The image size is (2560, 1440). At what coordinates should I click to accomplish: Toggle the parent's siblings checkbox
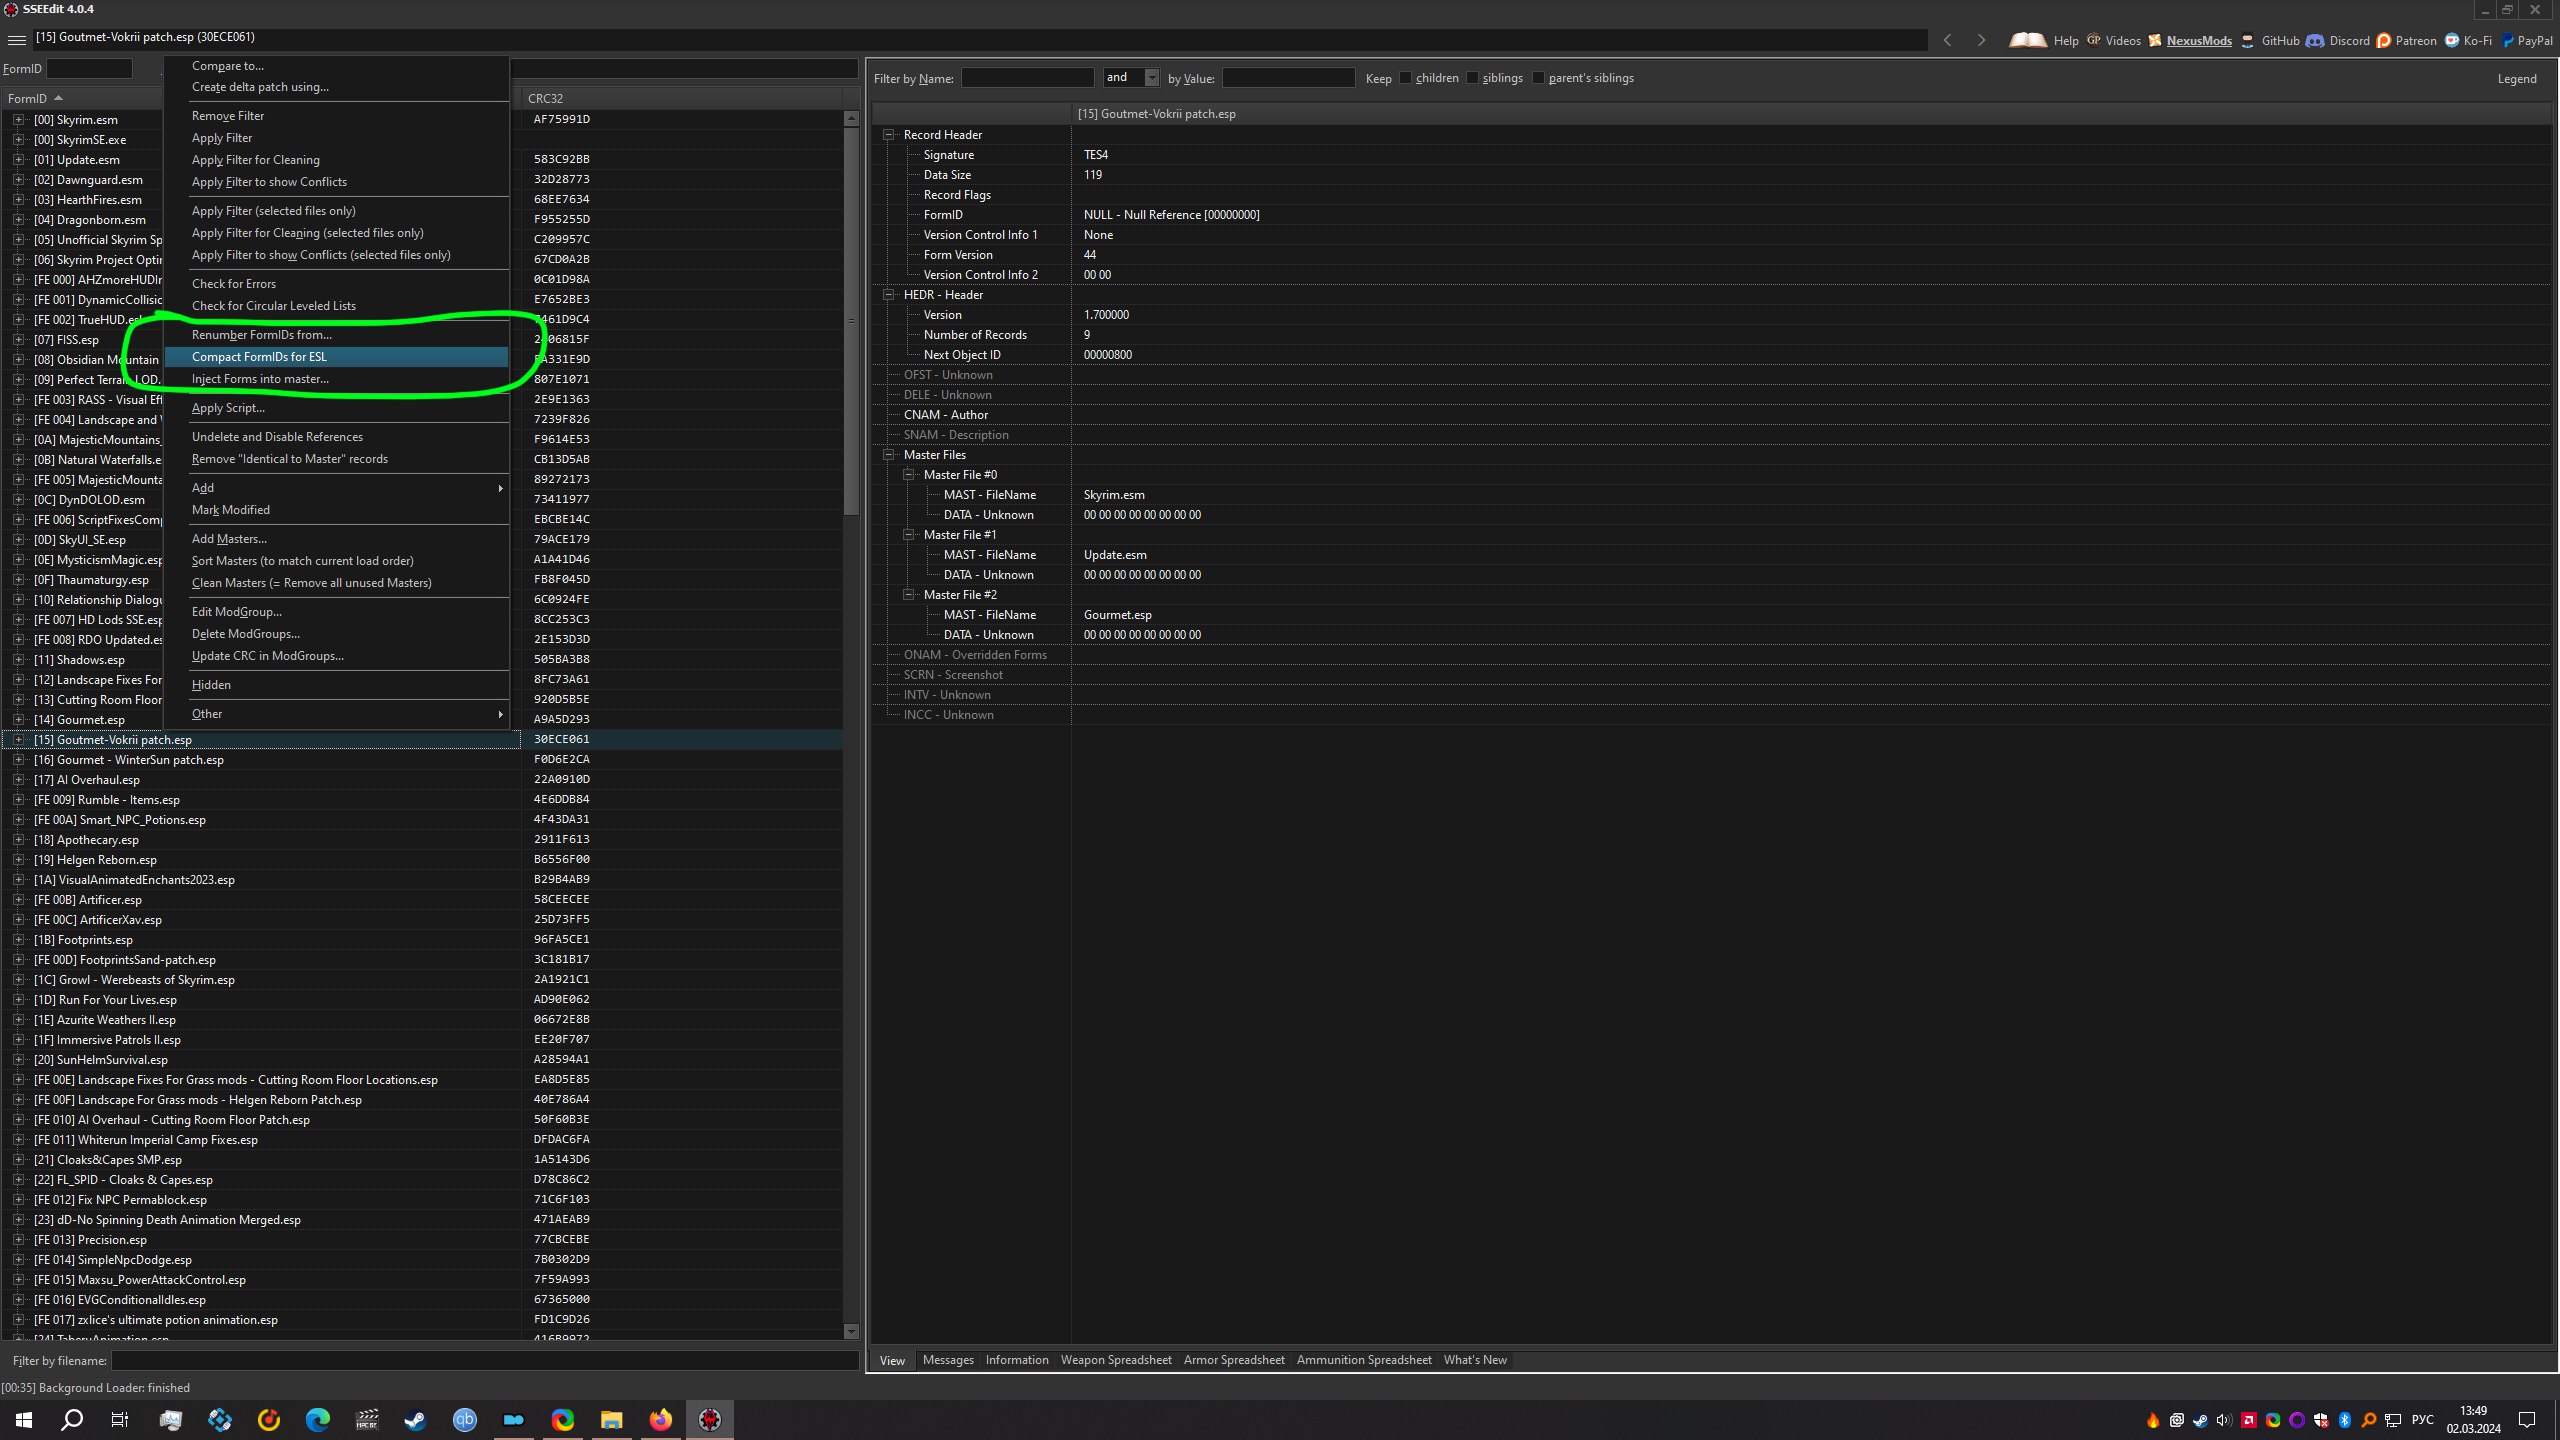pos(1538,78)
